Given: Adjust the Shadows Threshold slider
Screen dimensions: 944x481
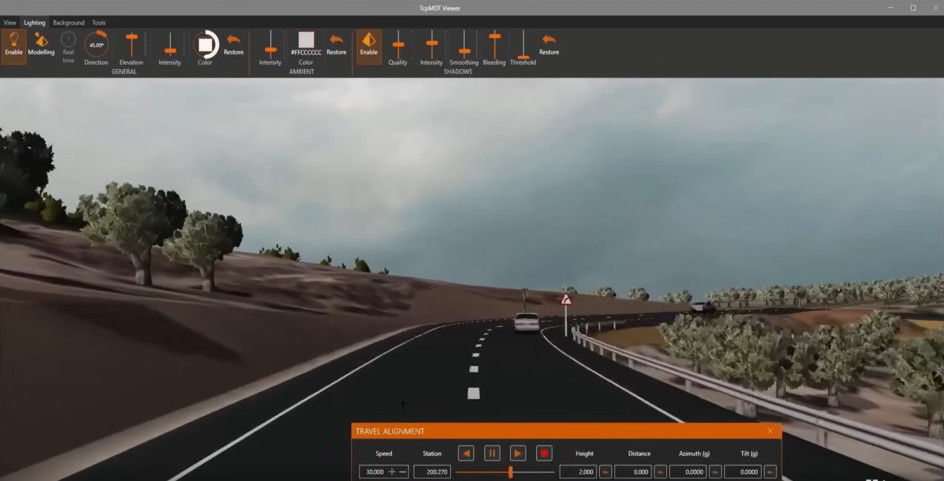Looking at the screenshot, I should click(523, 45).
